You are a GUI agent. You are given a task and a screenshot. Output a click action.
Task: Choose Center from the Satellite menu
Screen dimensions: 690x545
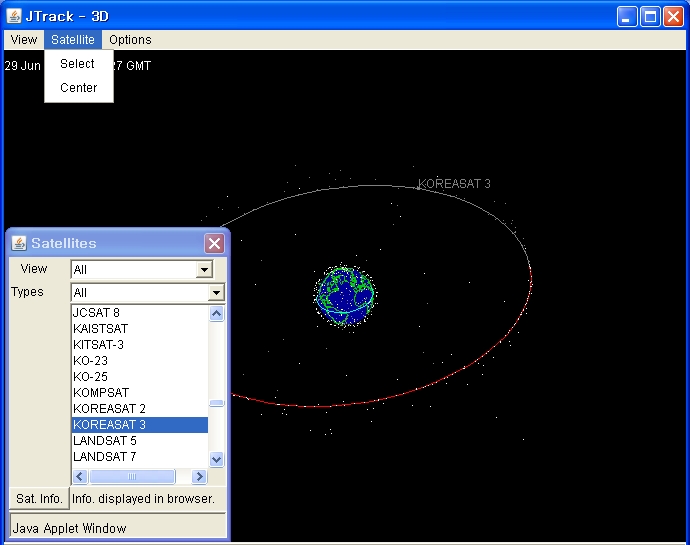click(78, 88)
